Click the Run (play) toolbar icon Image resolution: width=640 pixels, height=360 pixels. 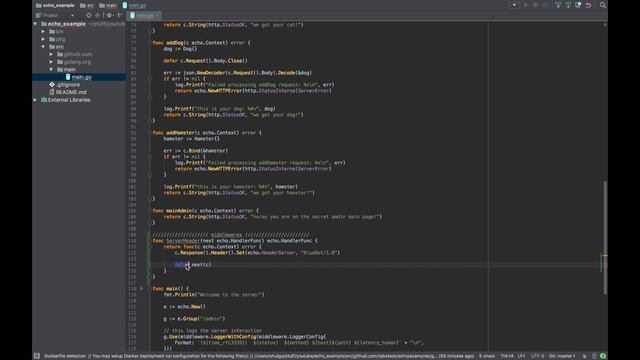tap(525, 5)
